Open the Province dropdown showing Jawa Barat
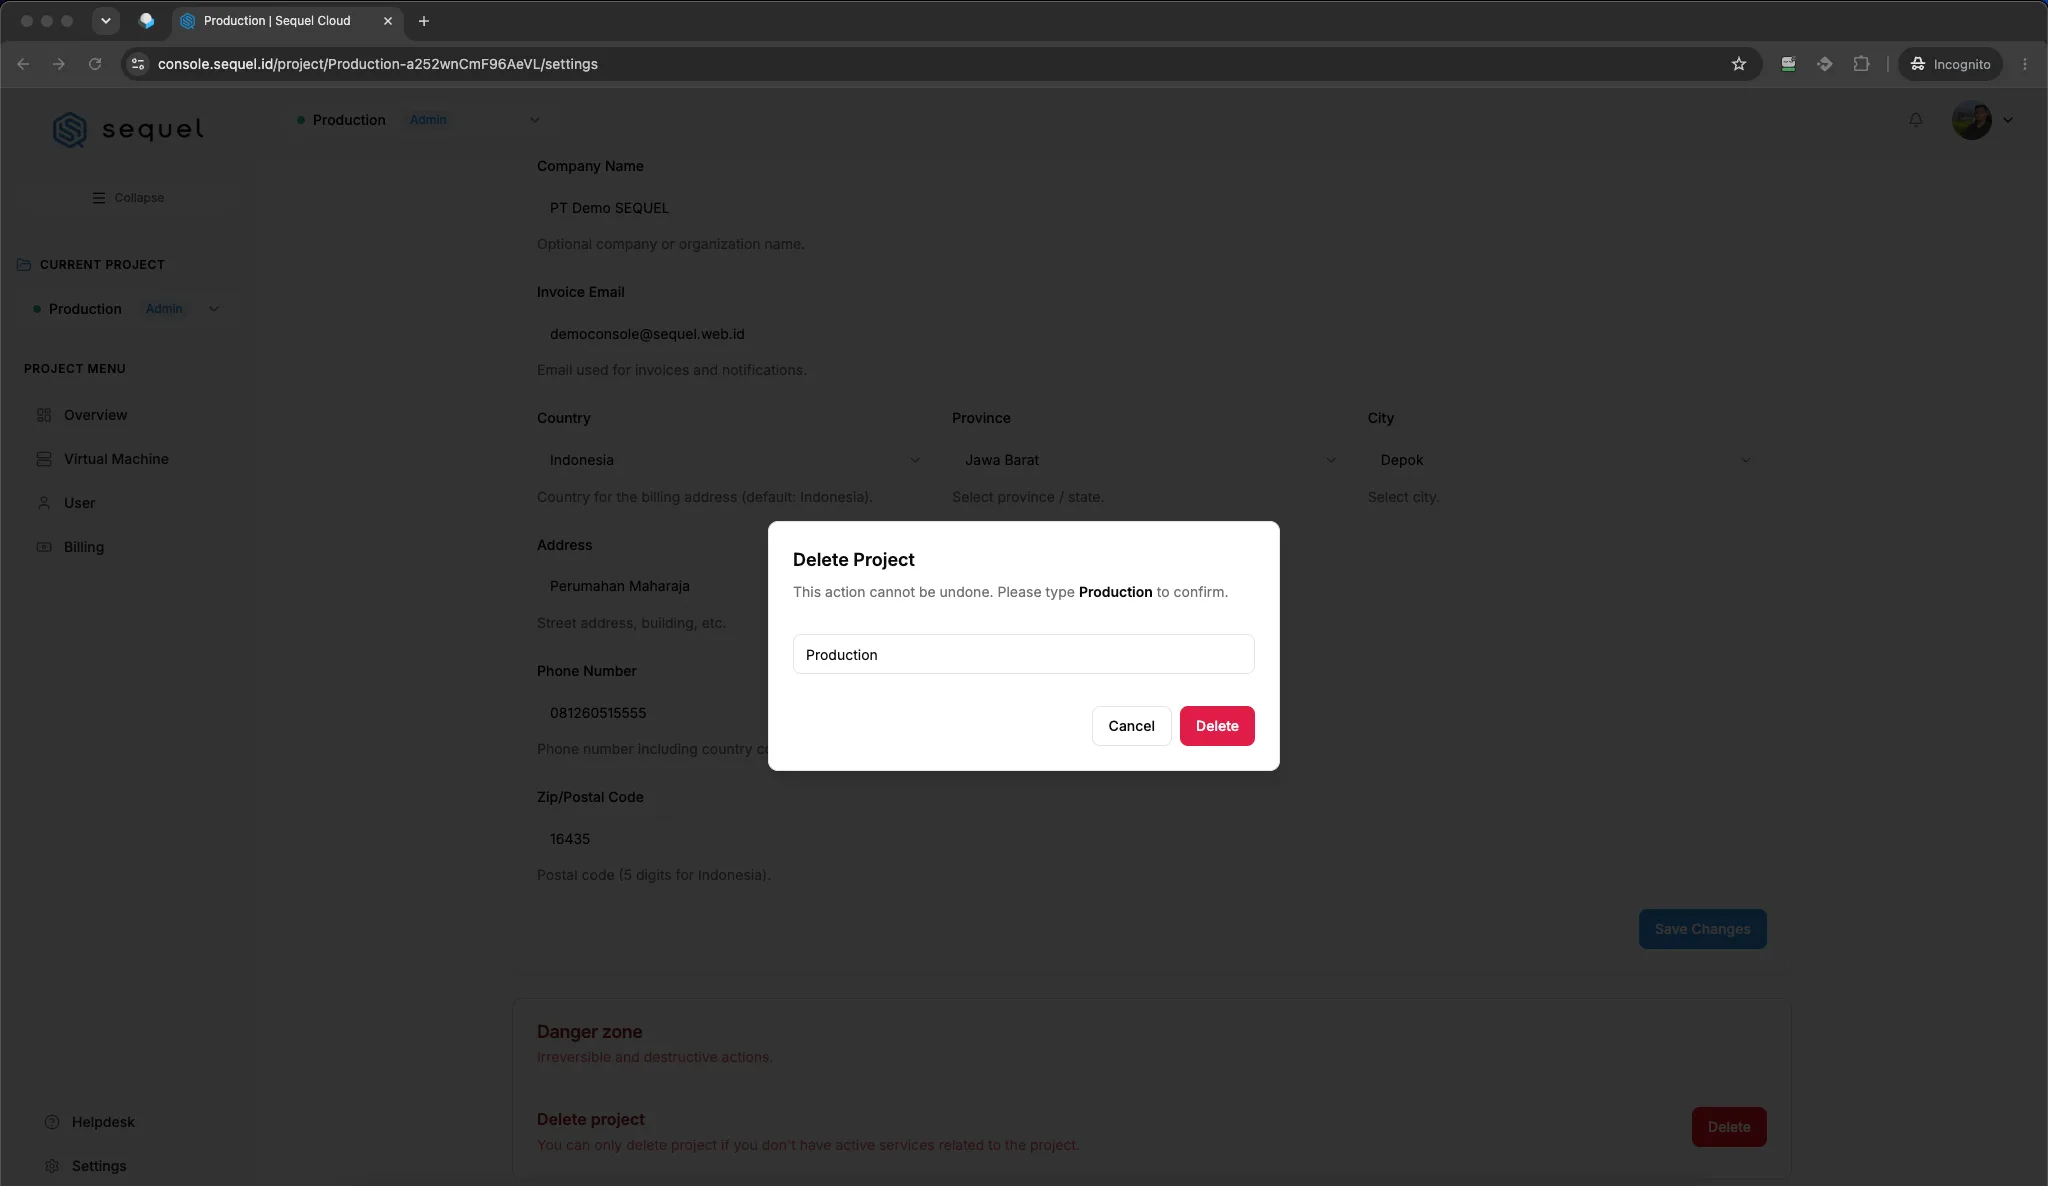Image resolution: width=2048 pixels, height=1186 pixels. point(1149,460)
